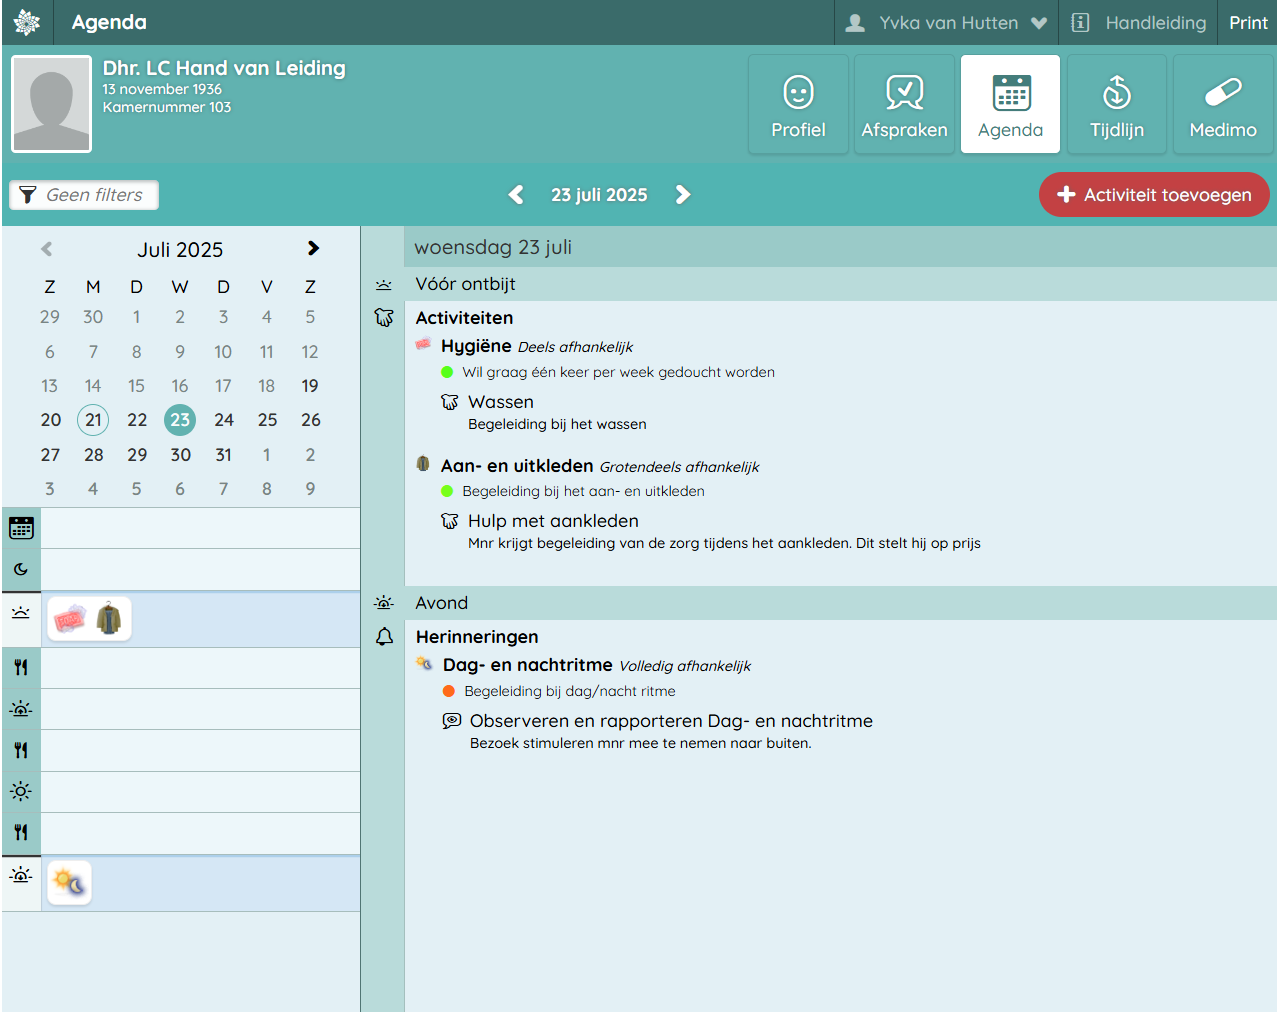Go to the next day arrow
Screen dimensions: 1277x1012
pyautogui.click(x=683, y=195)
